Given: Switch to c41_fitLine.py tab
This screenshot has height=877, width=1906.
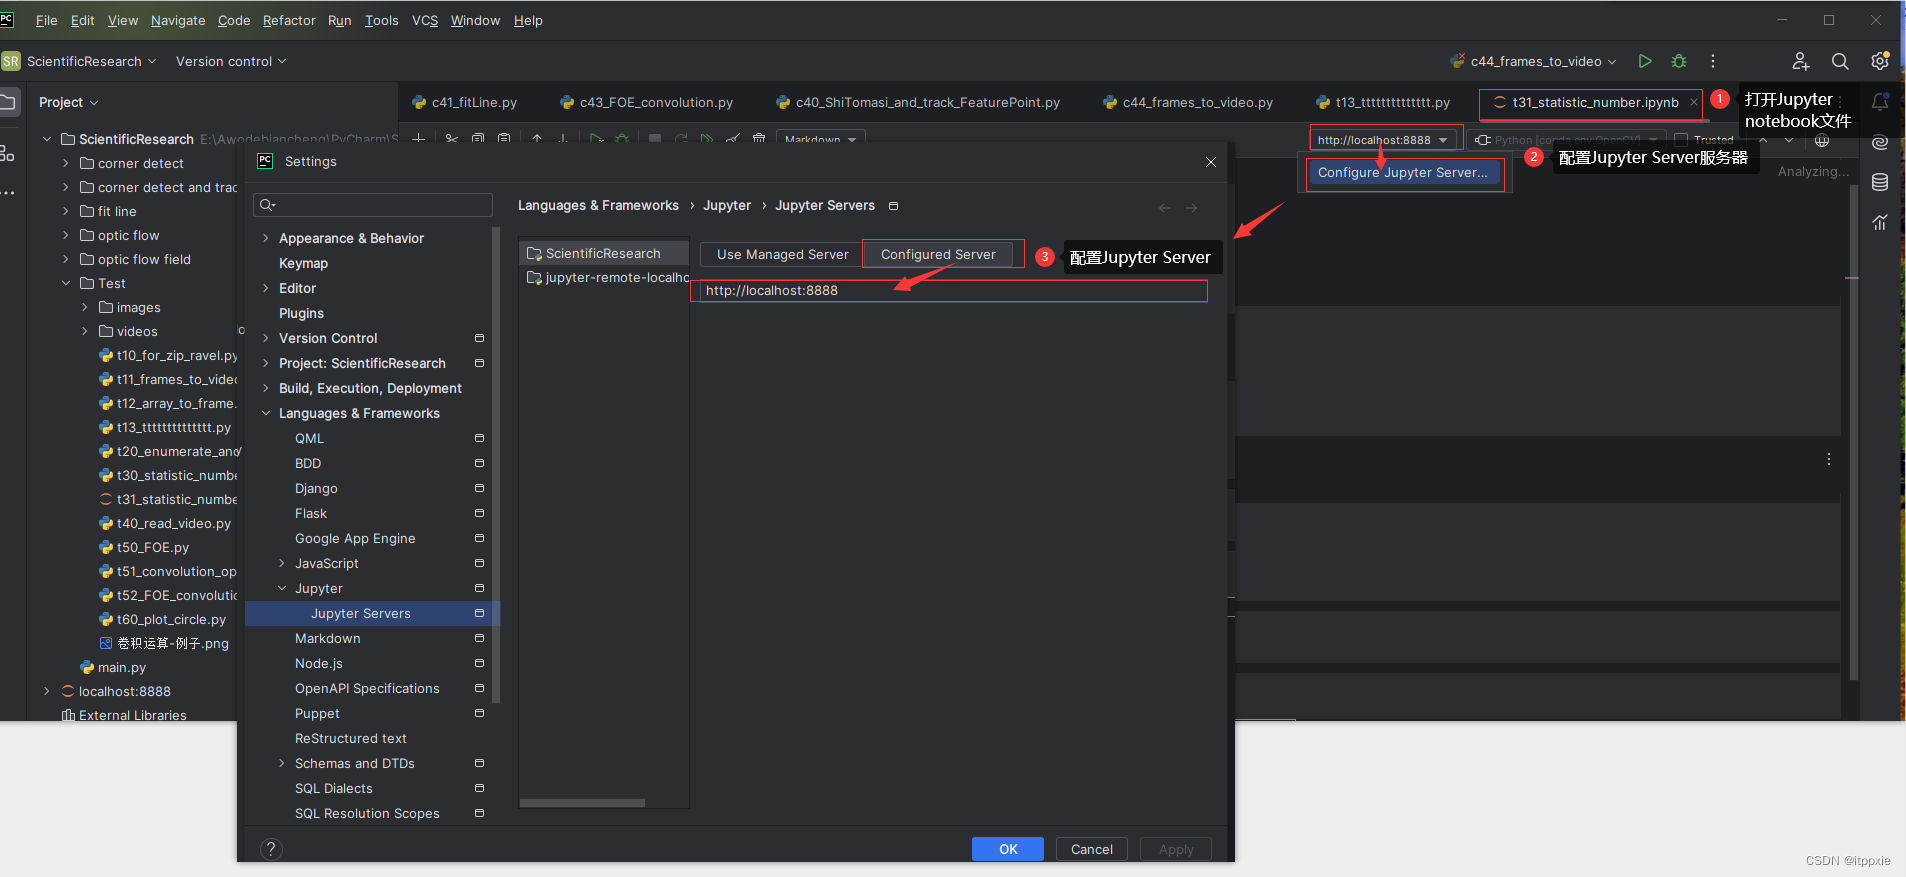Looking at the screenshot, I should [465, 102].
